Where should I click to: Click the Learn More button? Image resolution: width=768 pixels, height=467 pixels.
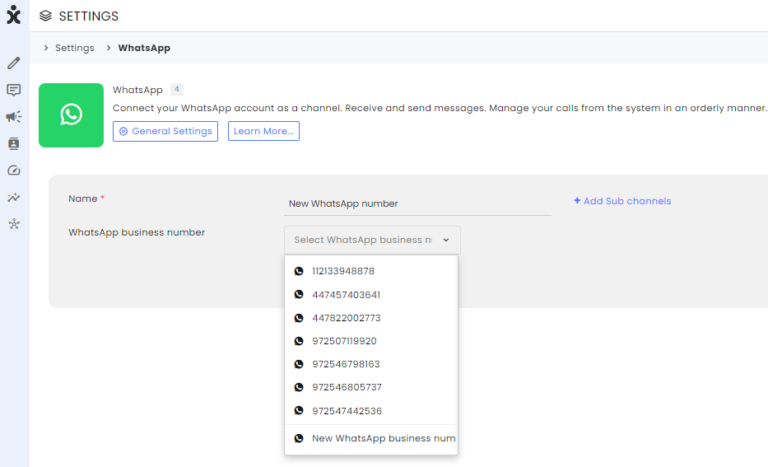tap(264, 131)
